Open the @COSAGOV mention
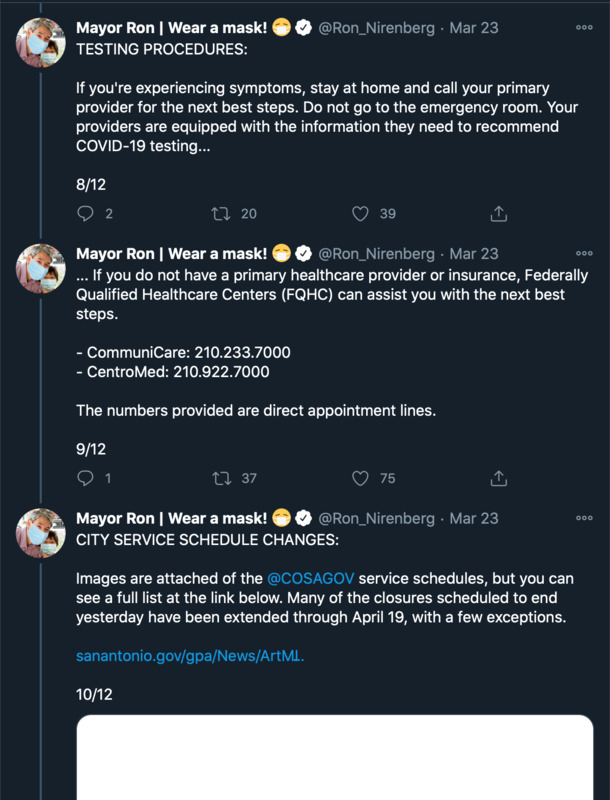Screen dimensions: 610x800 312,579
